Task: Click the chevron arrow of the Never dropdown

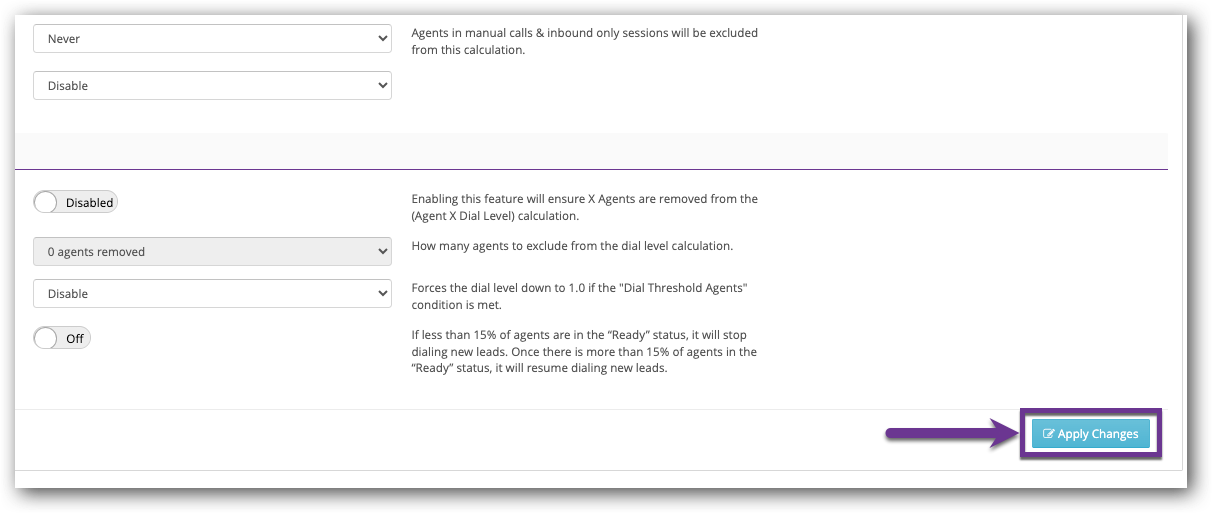Action: 382,39
